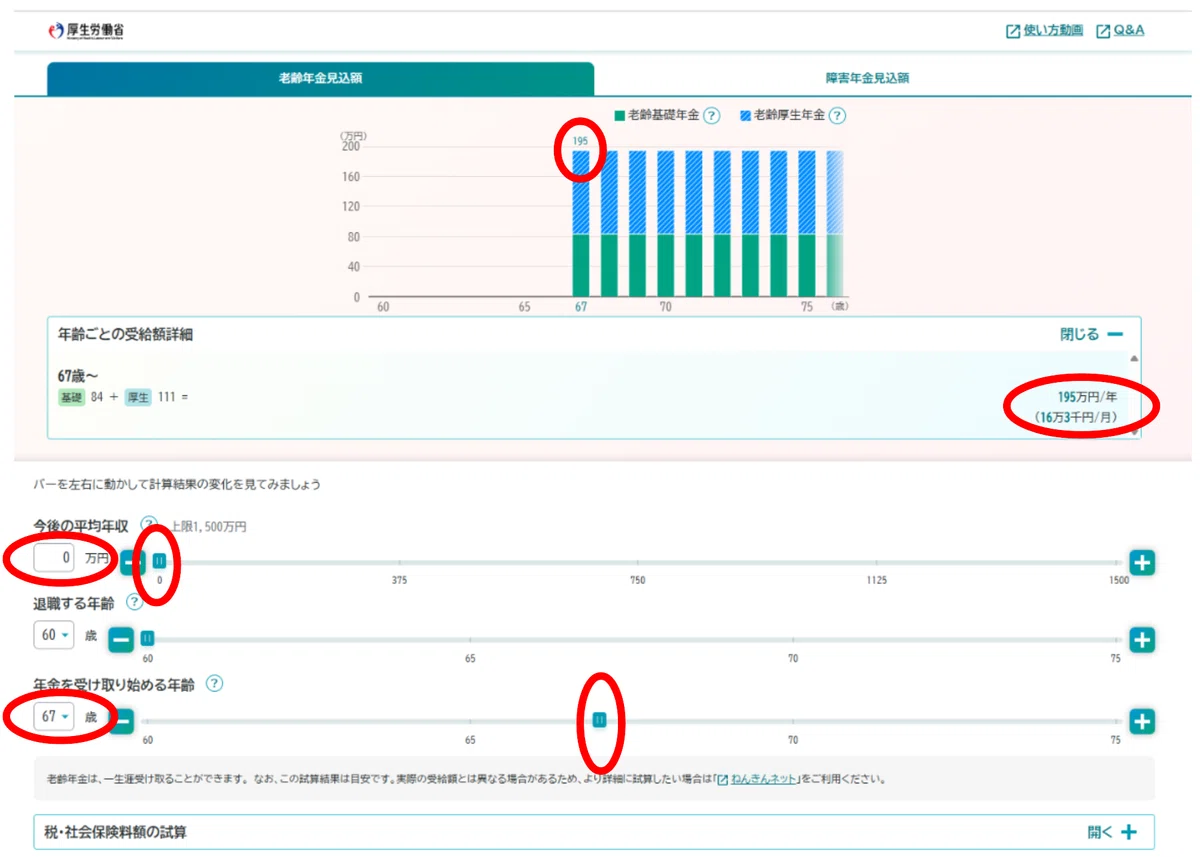
Task: Click the 退職する年齢 slider handle
Action: click(147, 638)
